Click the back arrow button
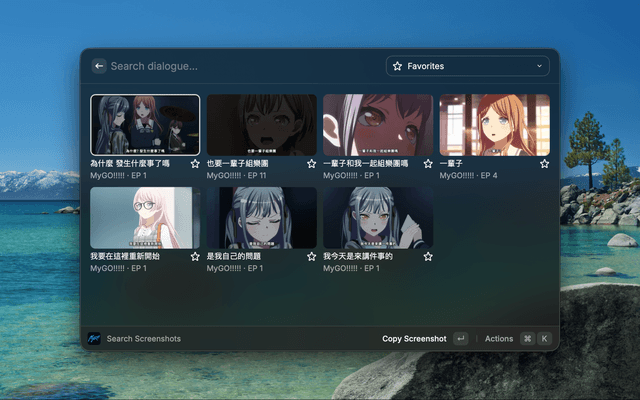 tap(99, 66)
